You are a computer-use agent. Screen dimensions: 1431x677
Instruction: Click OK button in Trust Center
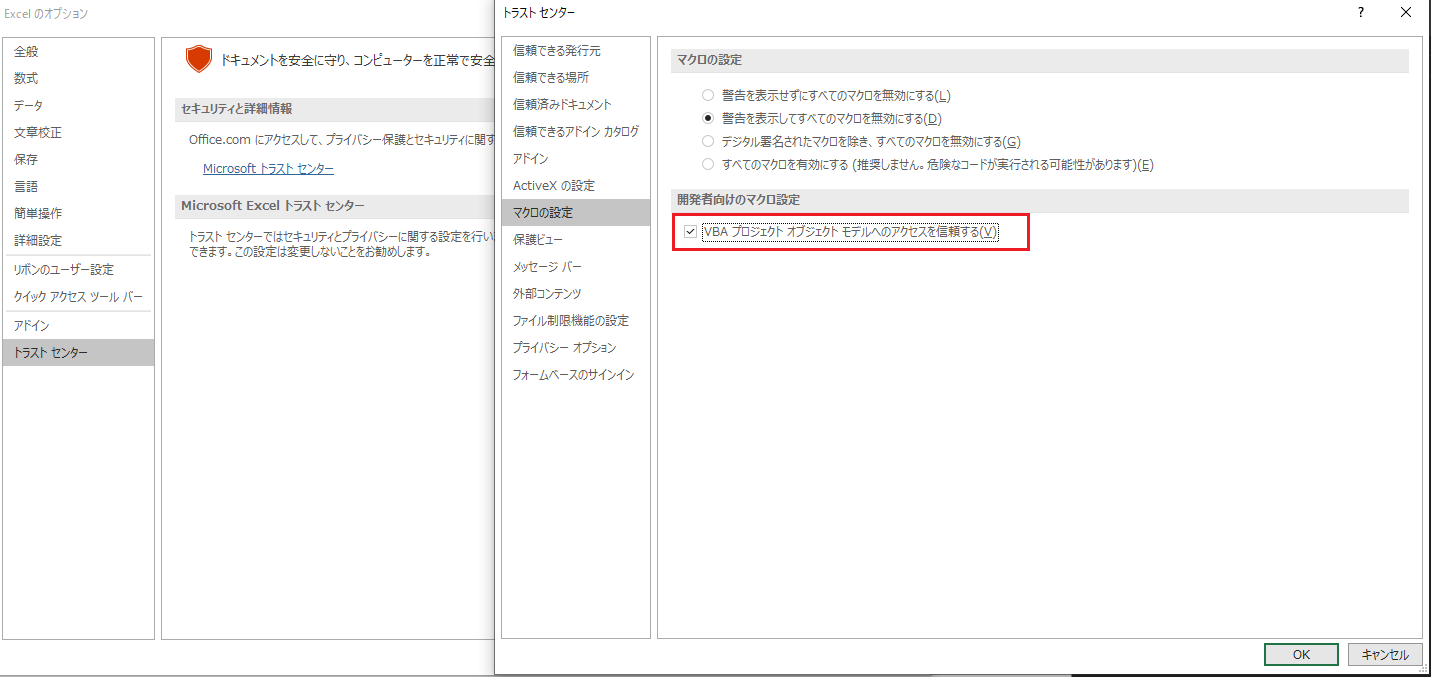coord(1301,654)
